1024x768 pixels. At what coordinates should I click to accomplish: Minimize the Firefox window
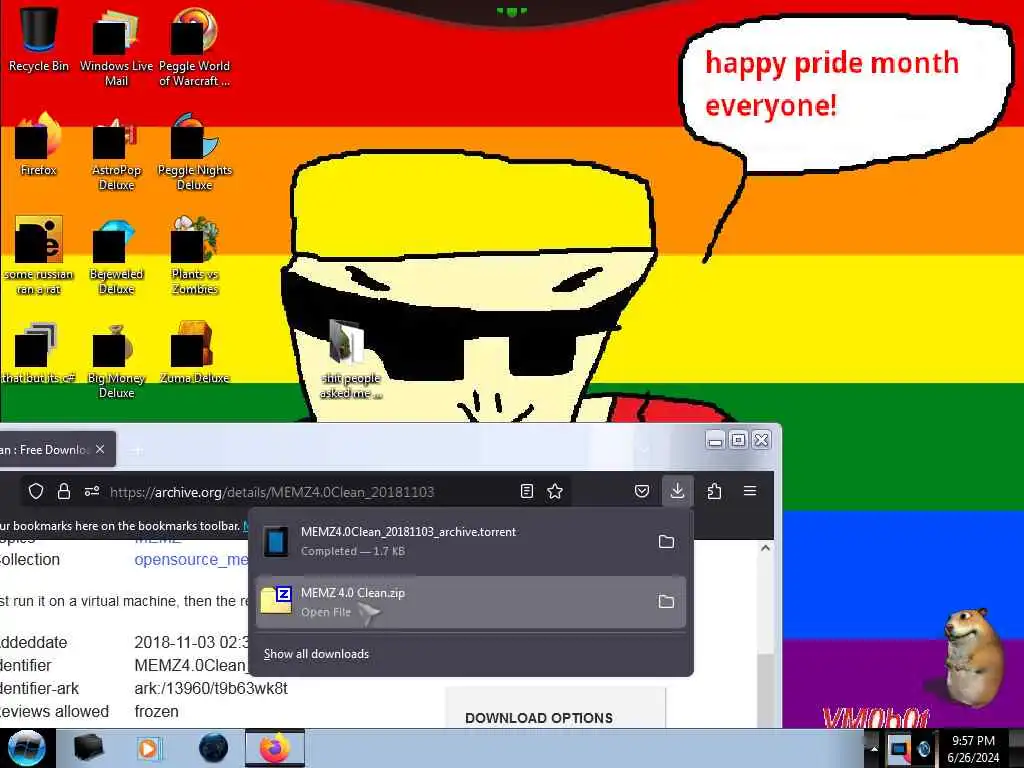point(715,440)
